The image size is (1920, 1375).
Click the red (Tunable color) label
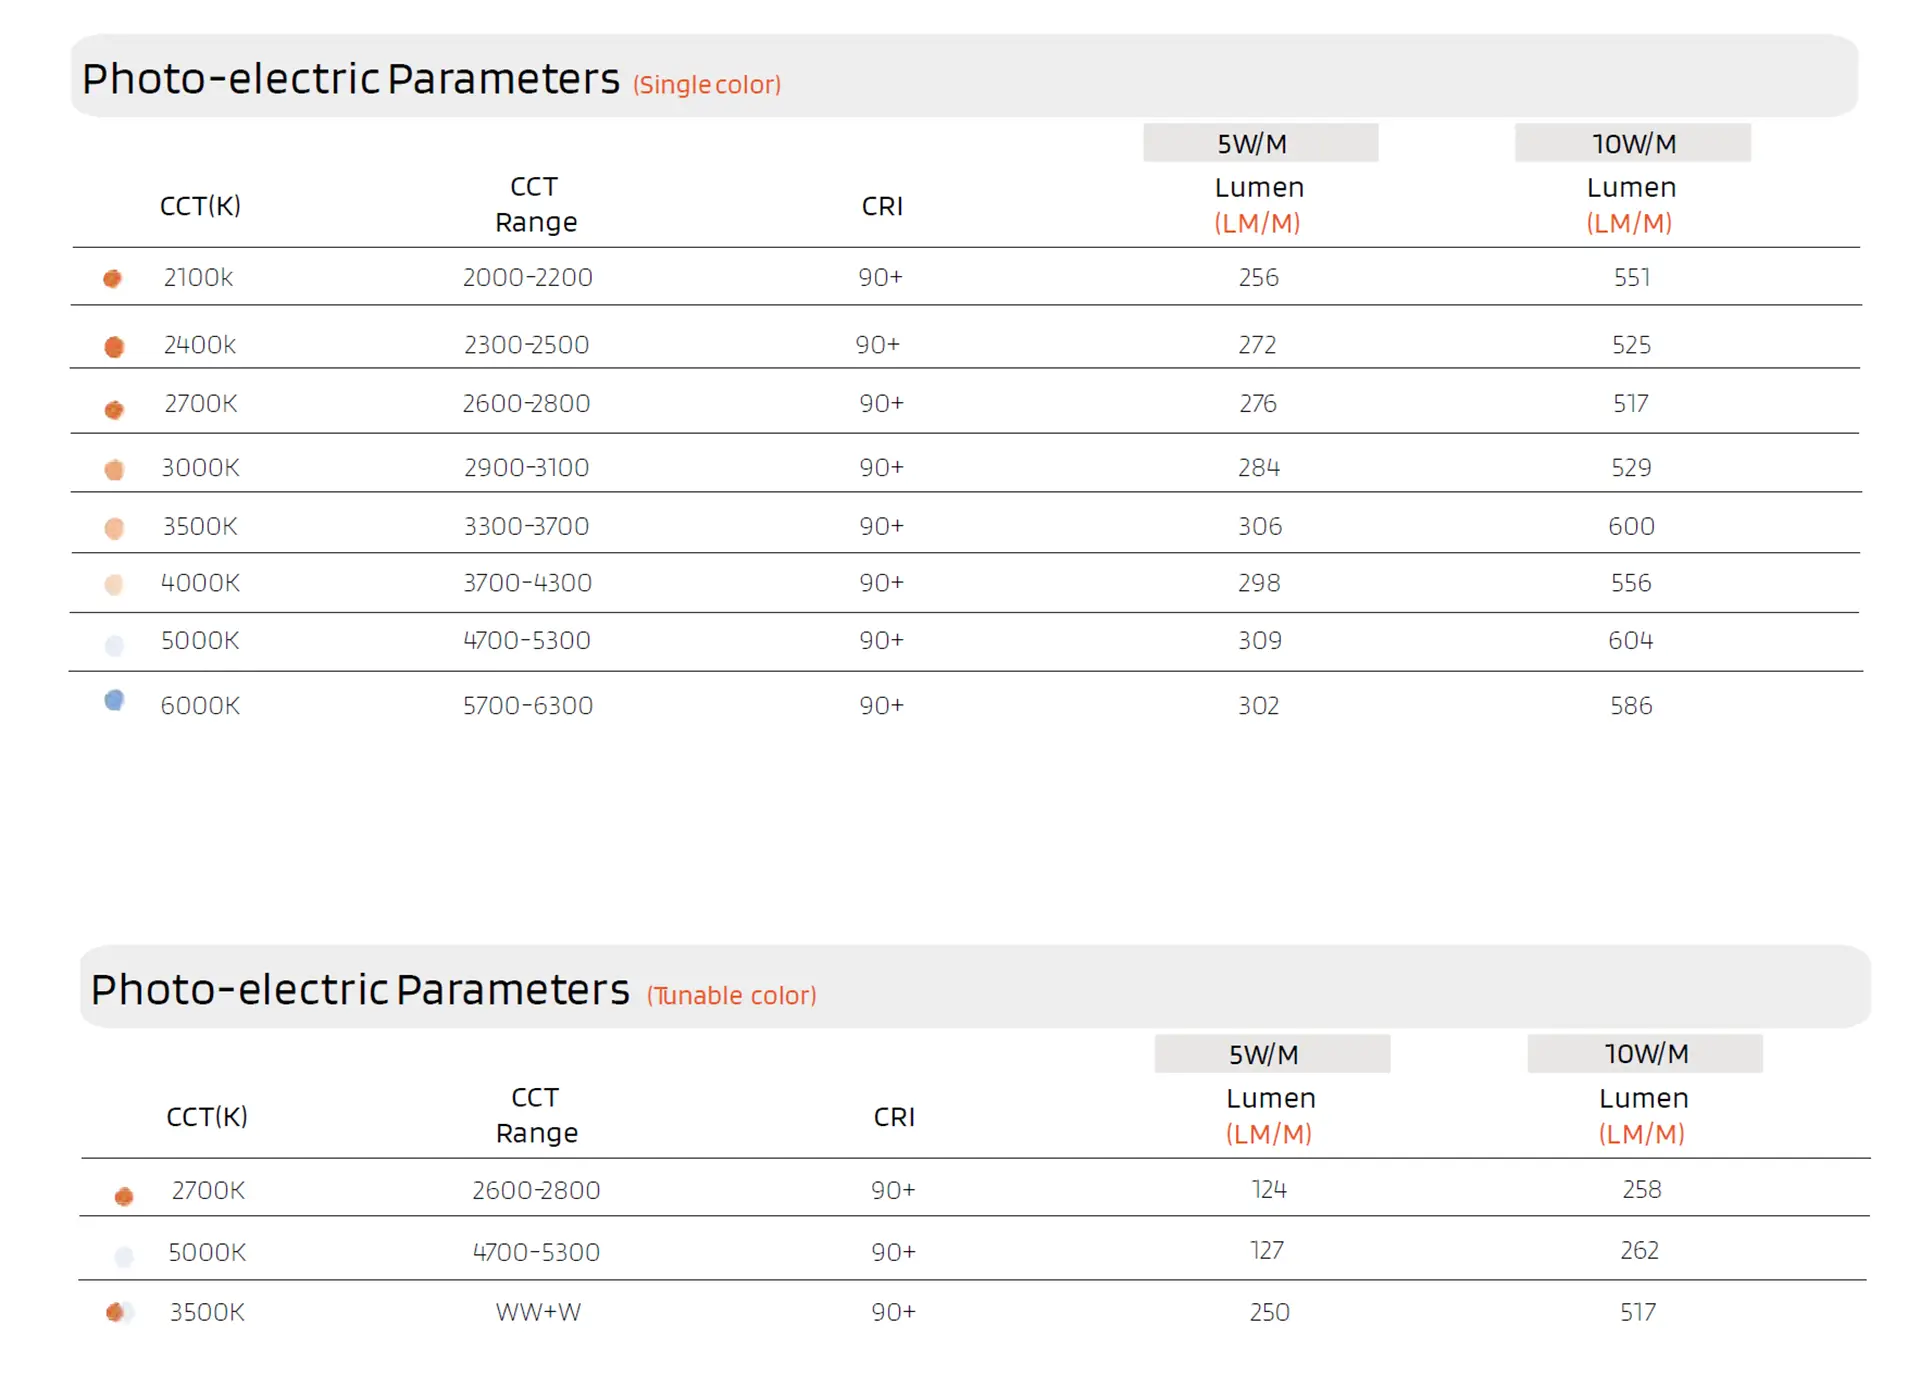(731, 996)
